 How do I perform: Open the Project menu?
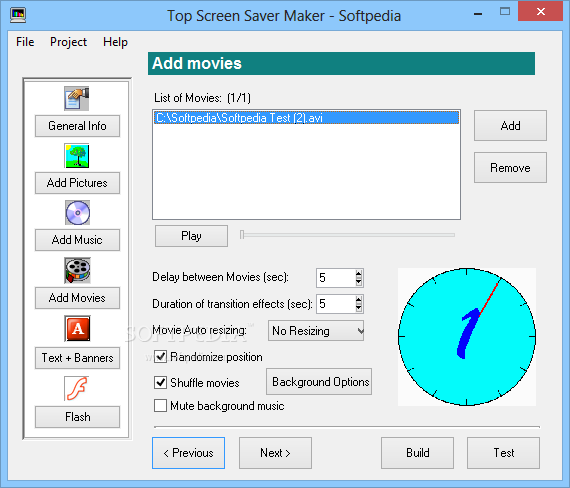tap(68, 42)
